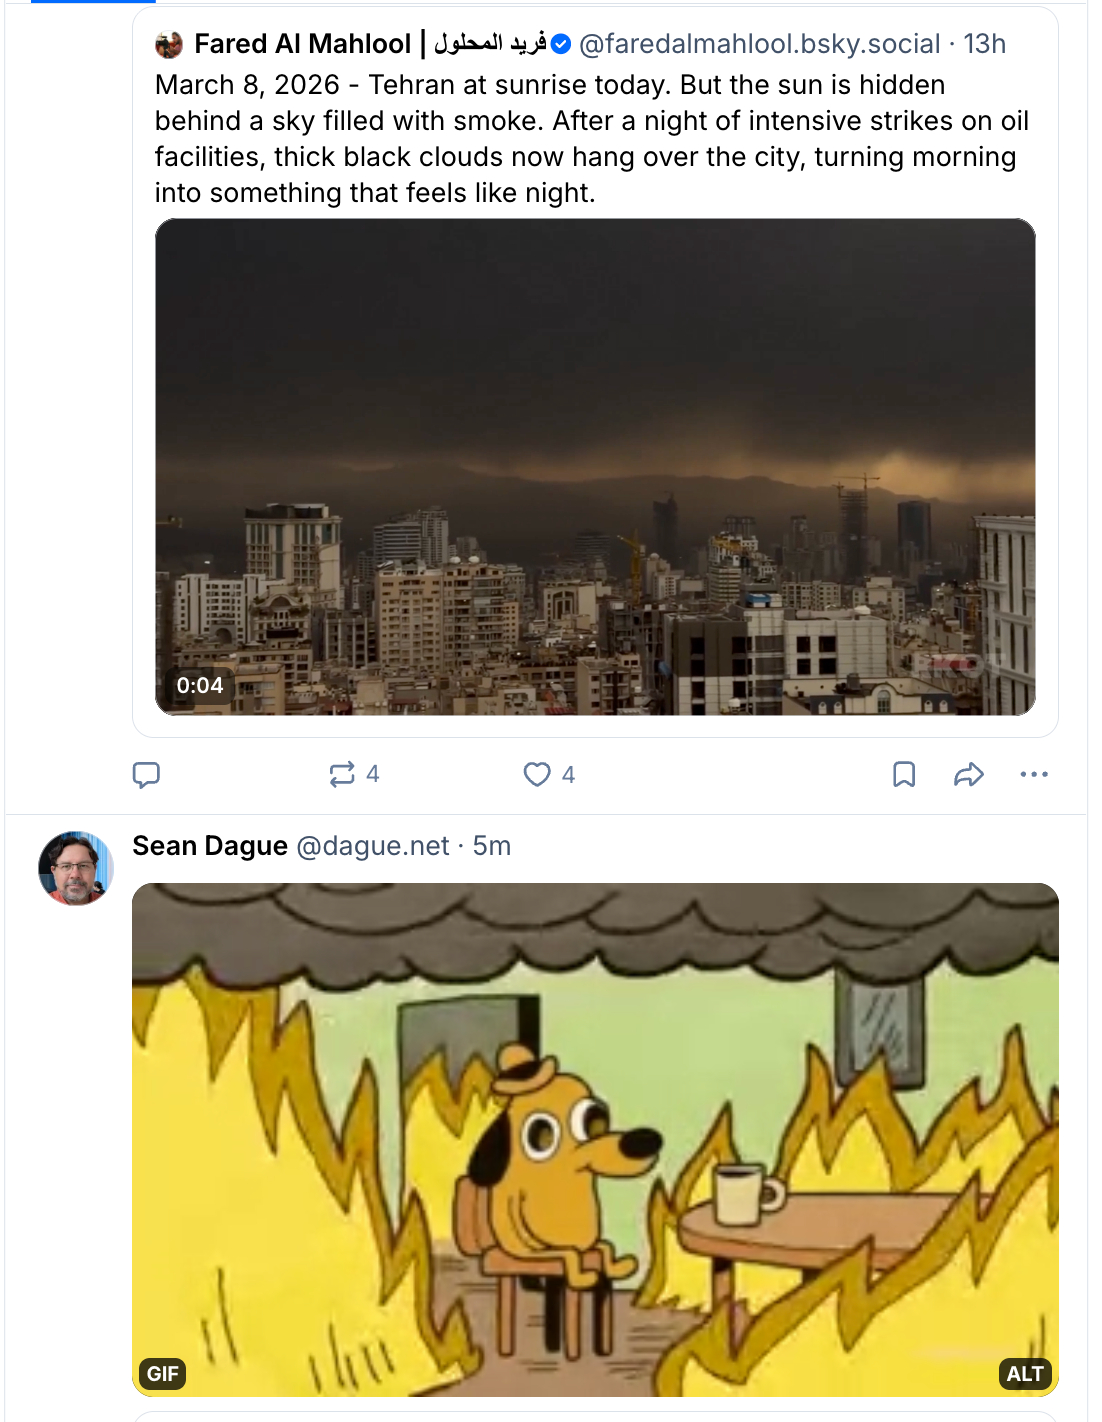Click Fared Al Mahlool's small avatar
This screenshot has height=1422, width=1102.
[x=169, y=45]
